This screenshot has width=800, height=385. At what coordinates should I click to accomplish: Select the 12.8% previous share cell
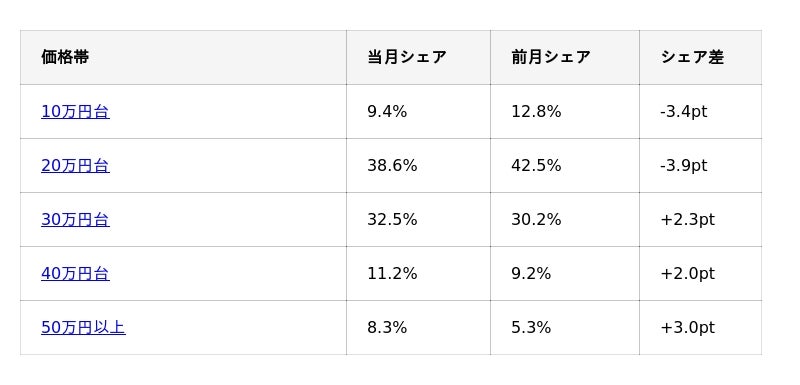click(565, 112)
